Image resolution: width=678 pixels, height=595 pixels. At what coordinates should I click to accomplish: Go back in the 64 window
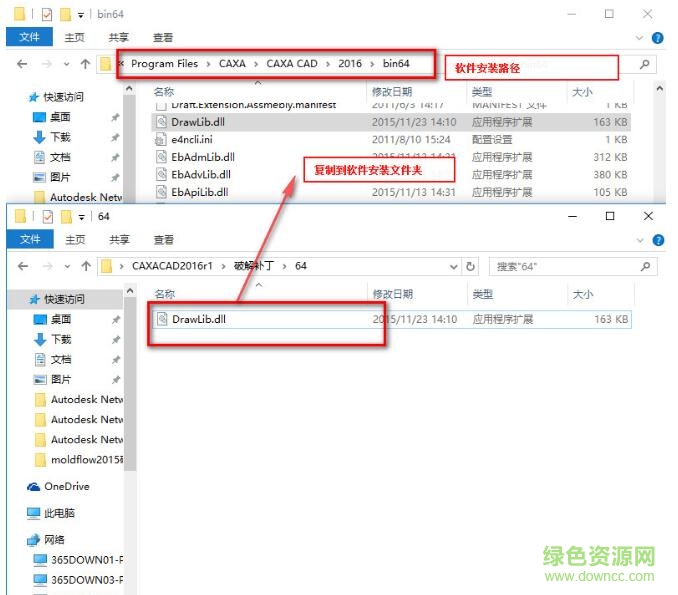point(23,266)
